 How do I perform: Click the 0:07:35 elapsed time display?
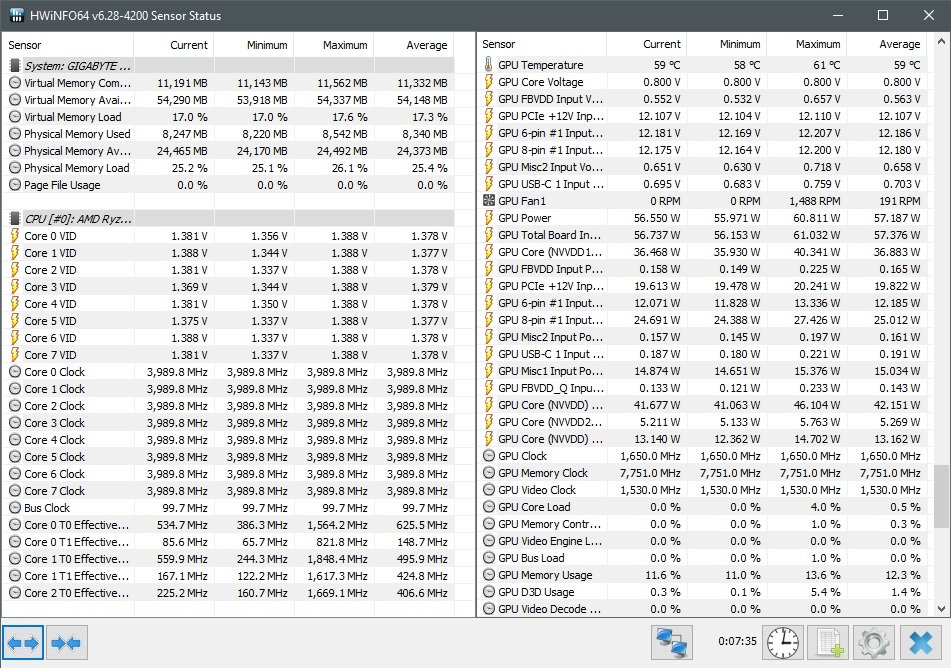[x=737, y=641]
